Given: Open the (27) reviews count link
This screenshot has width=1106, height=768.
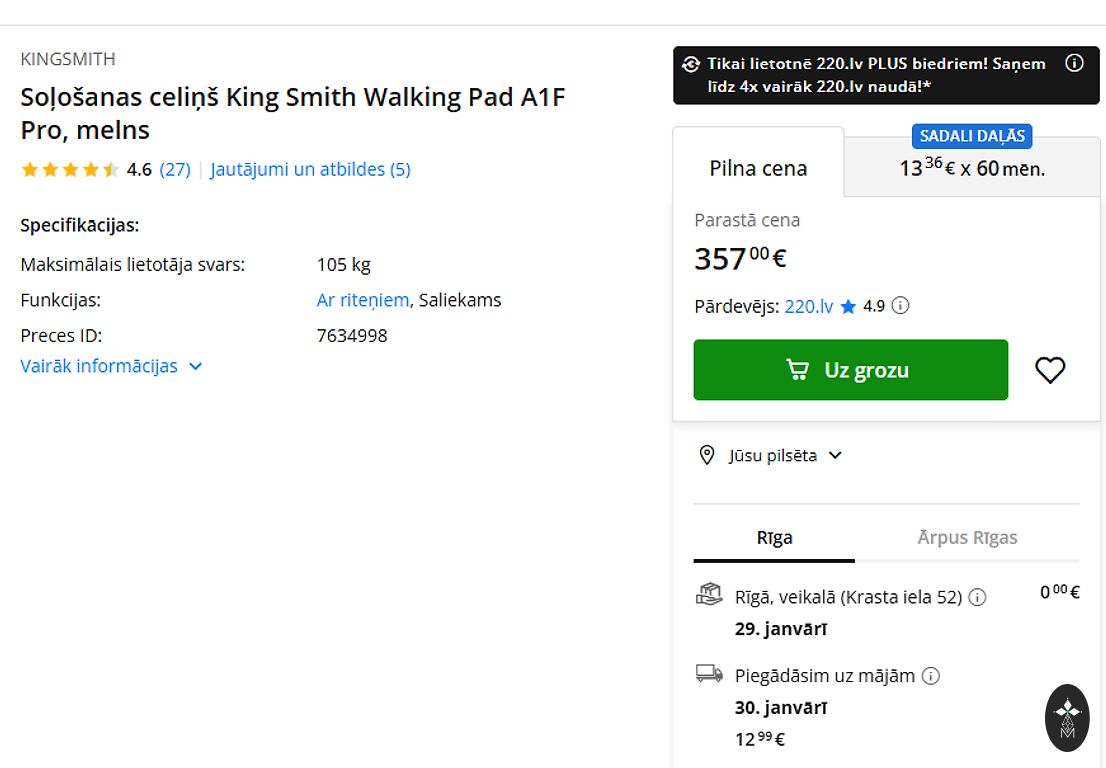Looking at the screenshot, I should (175, 170).
